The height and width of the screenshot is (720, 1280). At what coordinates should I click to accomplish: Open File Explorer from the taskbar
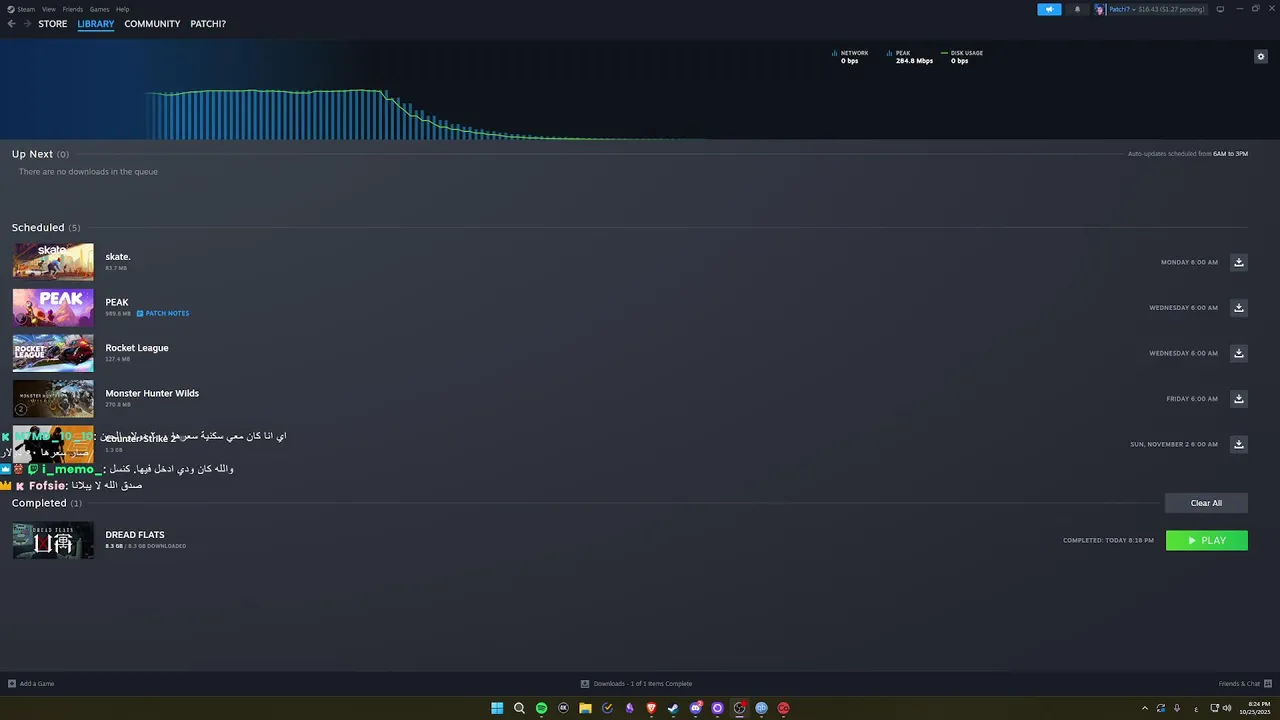[585, 708]
